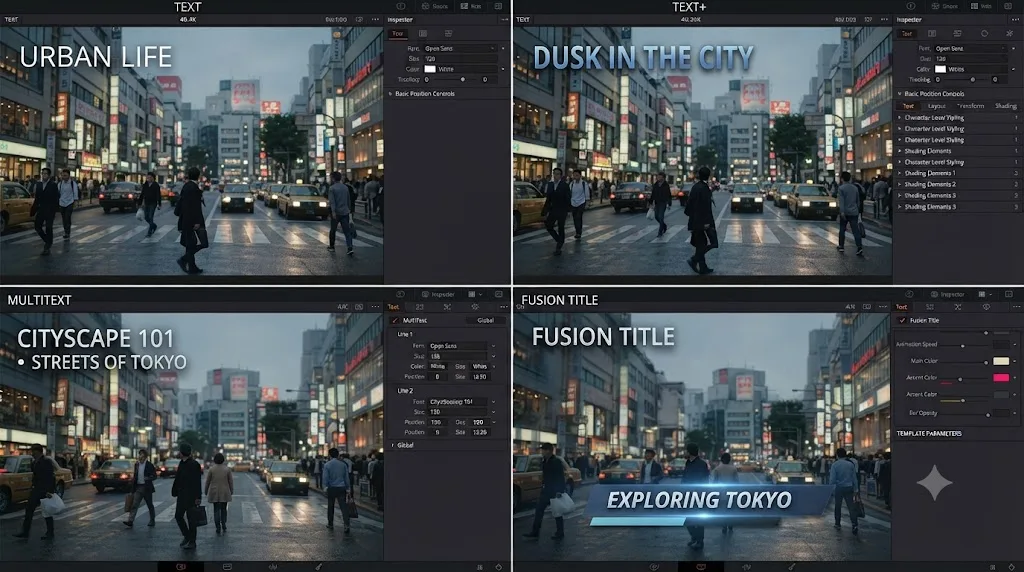The image size is (1024, 572).
Task: Open TEXT inspector three-dot options menu
Action: click(x=504, y=20)
